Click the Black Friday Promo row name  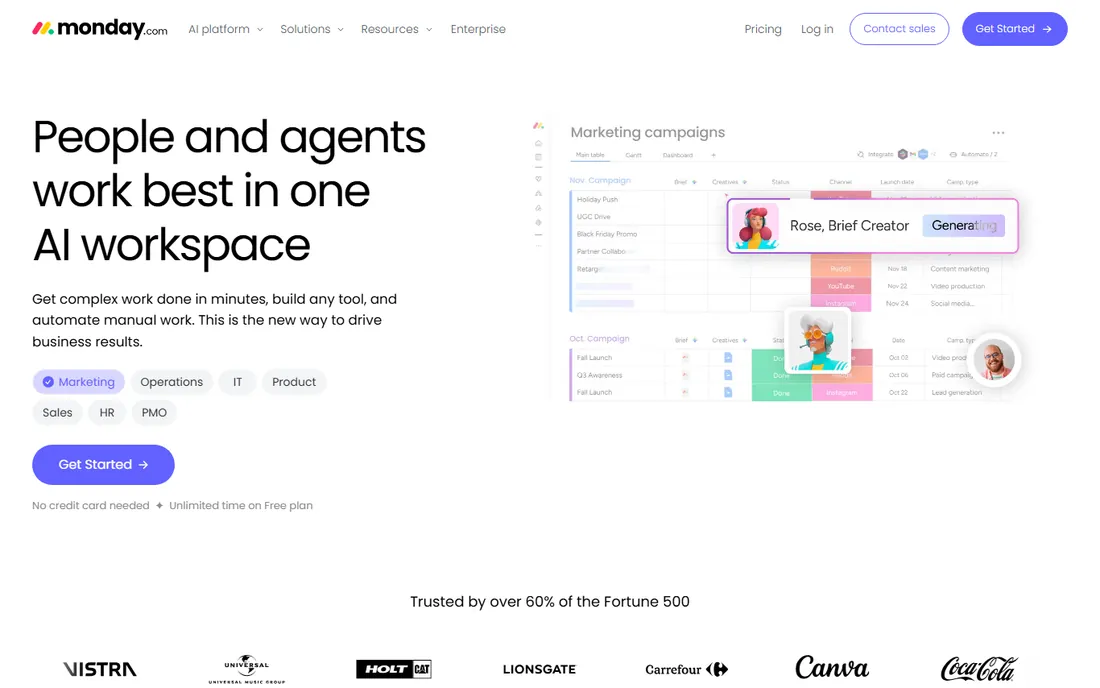(607, 234)
